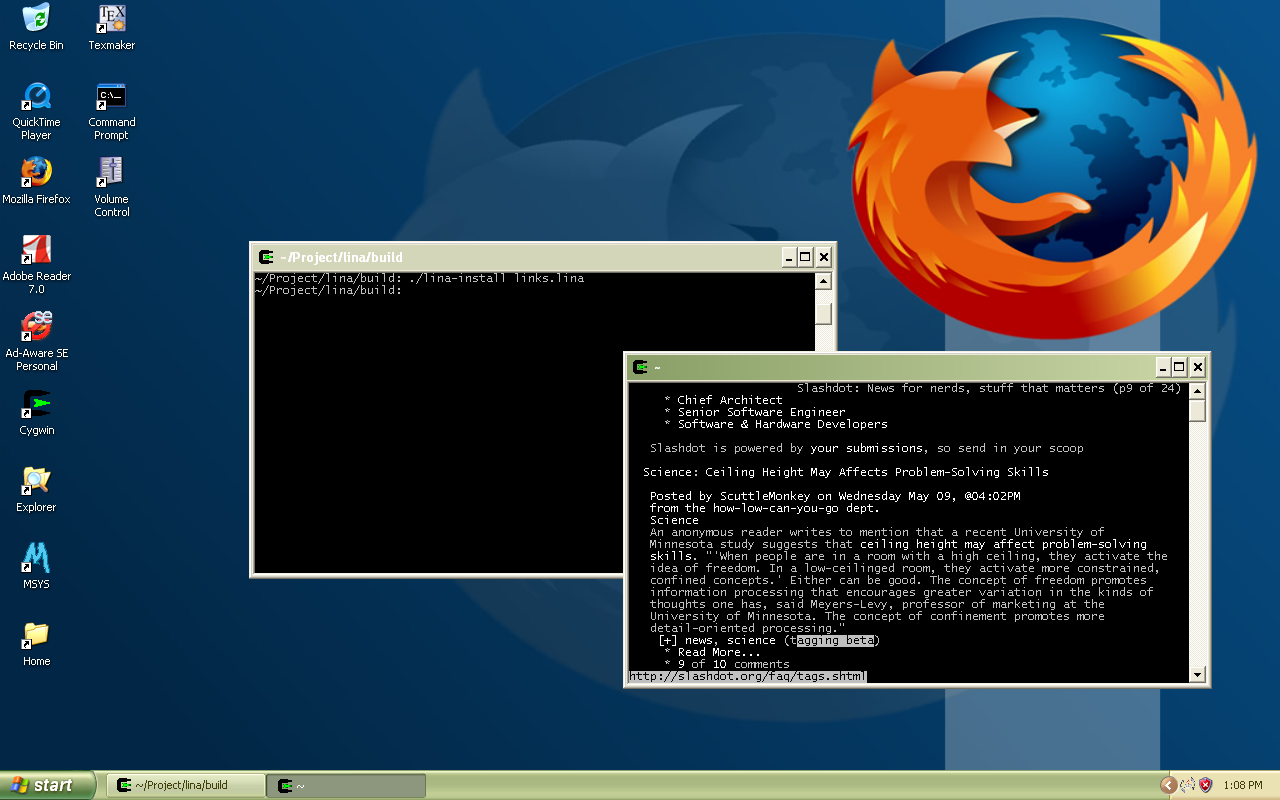Viewport: 1280px width, 800px height.
Task: Click 'Senior Software Engineer' list entry
Action: [762, 412]
